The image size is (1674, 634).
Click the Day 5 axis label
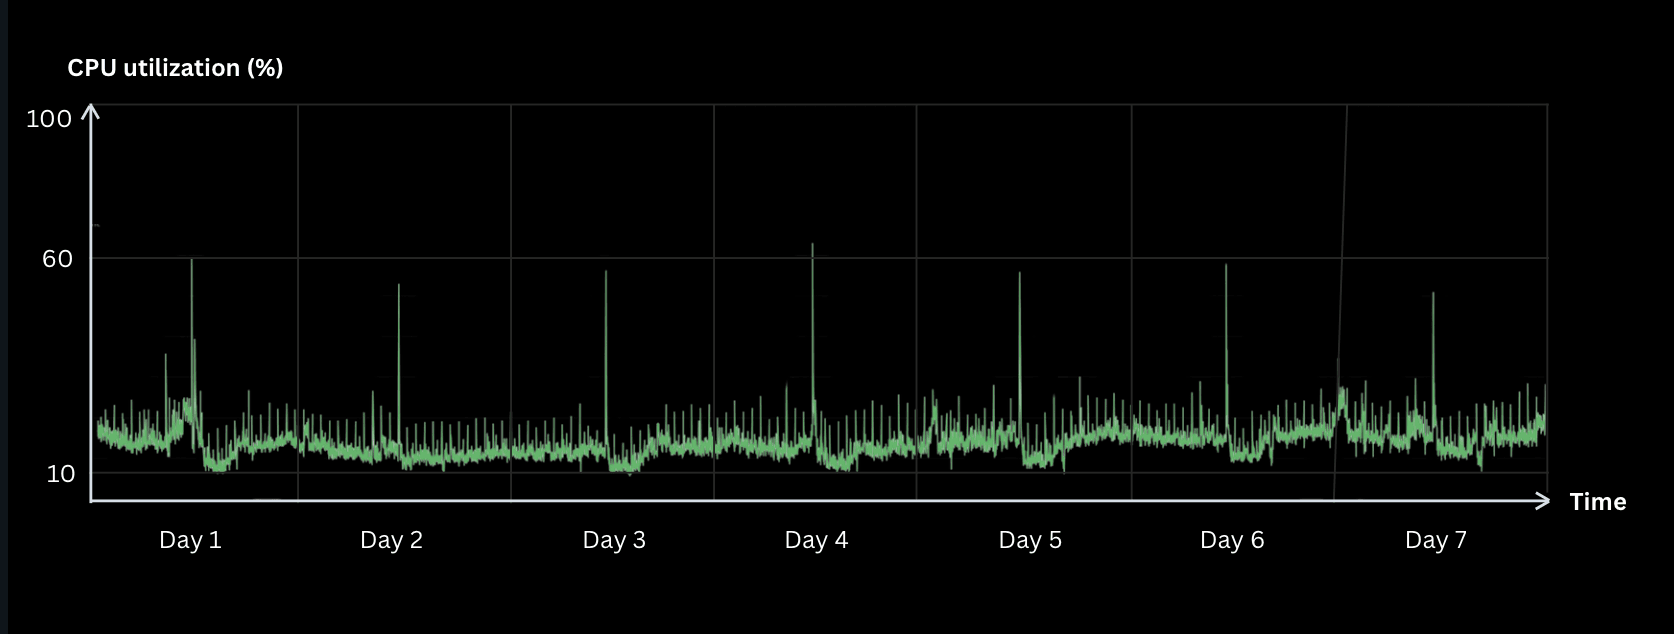click(1030, 540)
